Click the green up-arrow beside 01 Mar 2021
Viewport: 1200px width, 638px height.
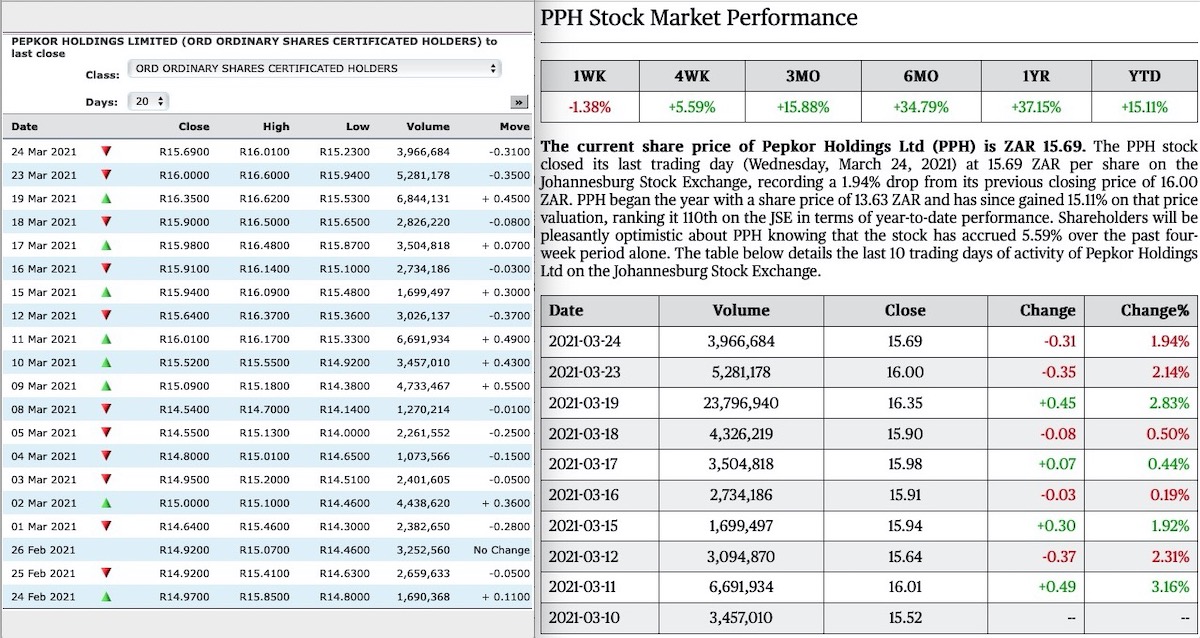106,526
